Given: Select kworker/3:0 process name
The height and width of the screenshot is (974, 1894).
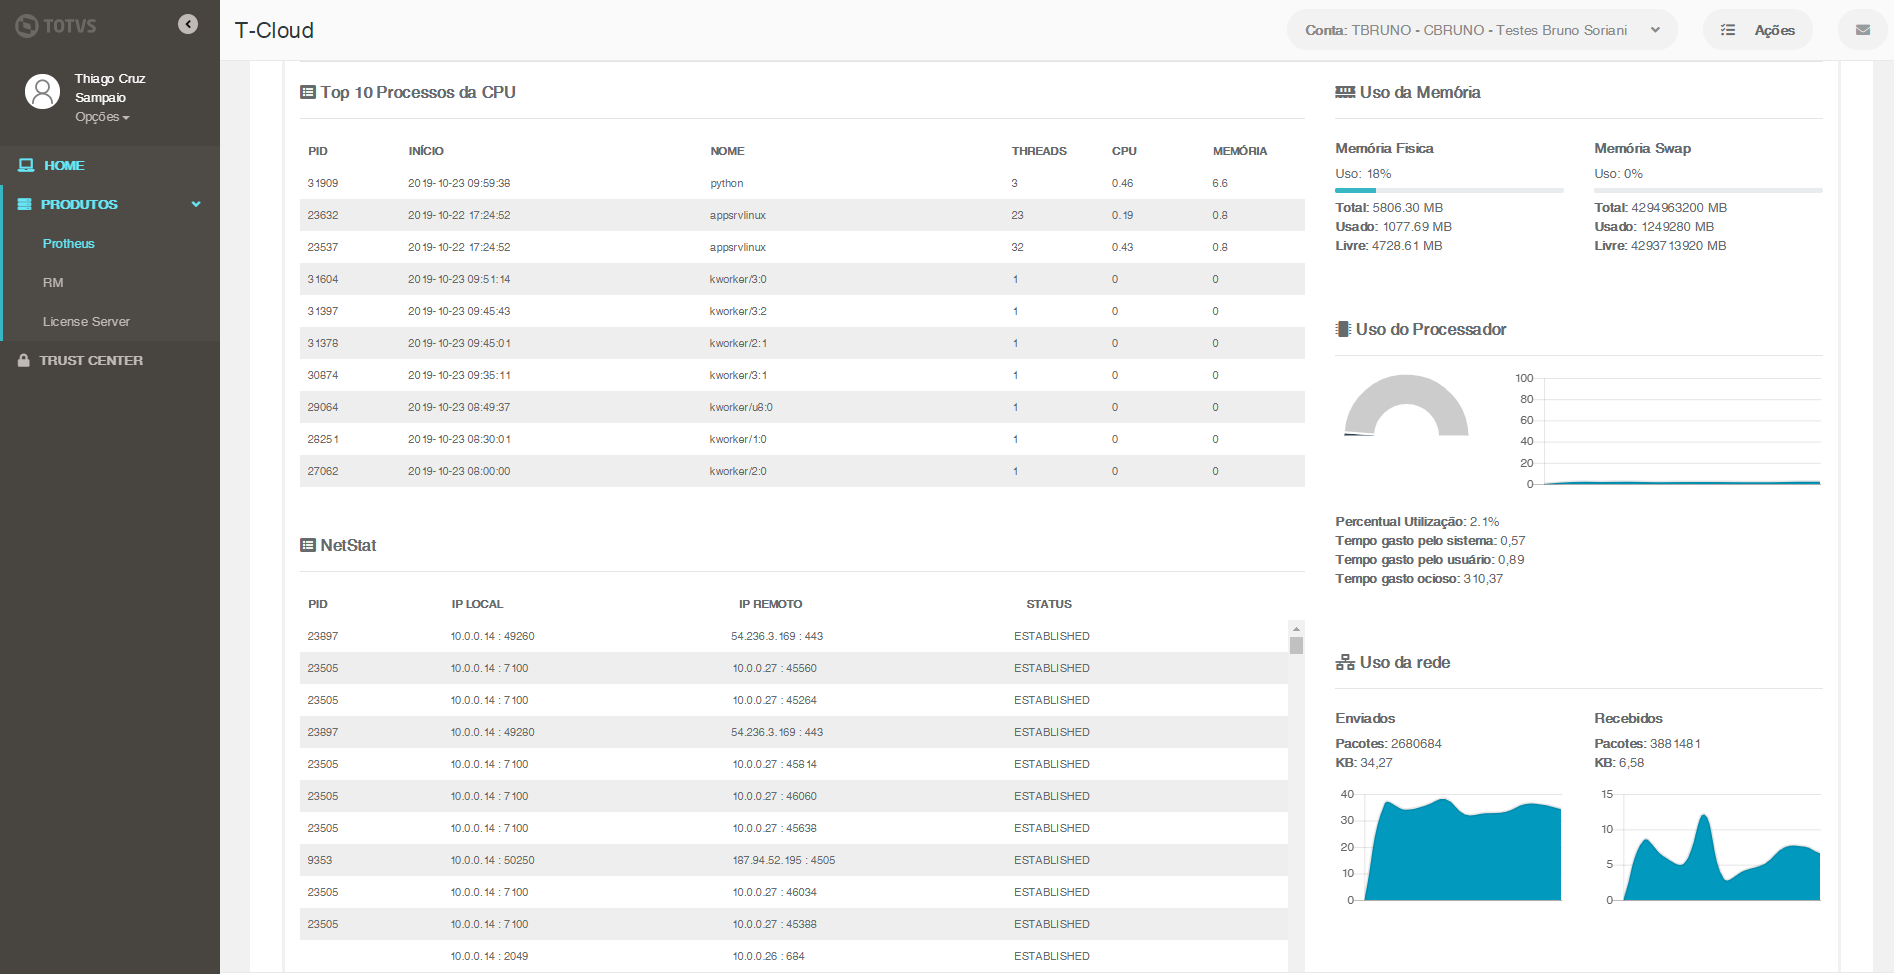Looking at the screenshot, I should click(x=738, y=279).
